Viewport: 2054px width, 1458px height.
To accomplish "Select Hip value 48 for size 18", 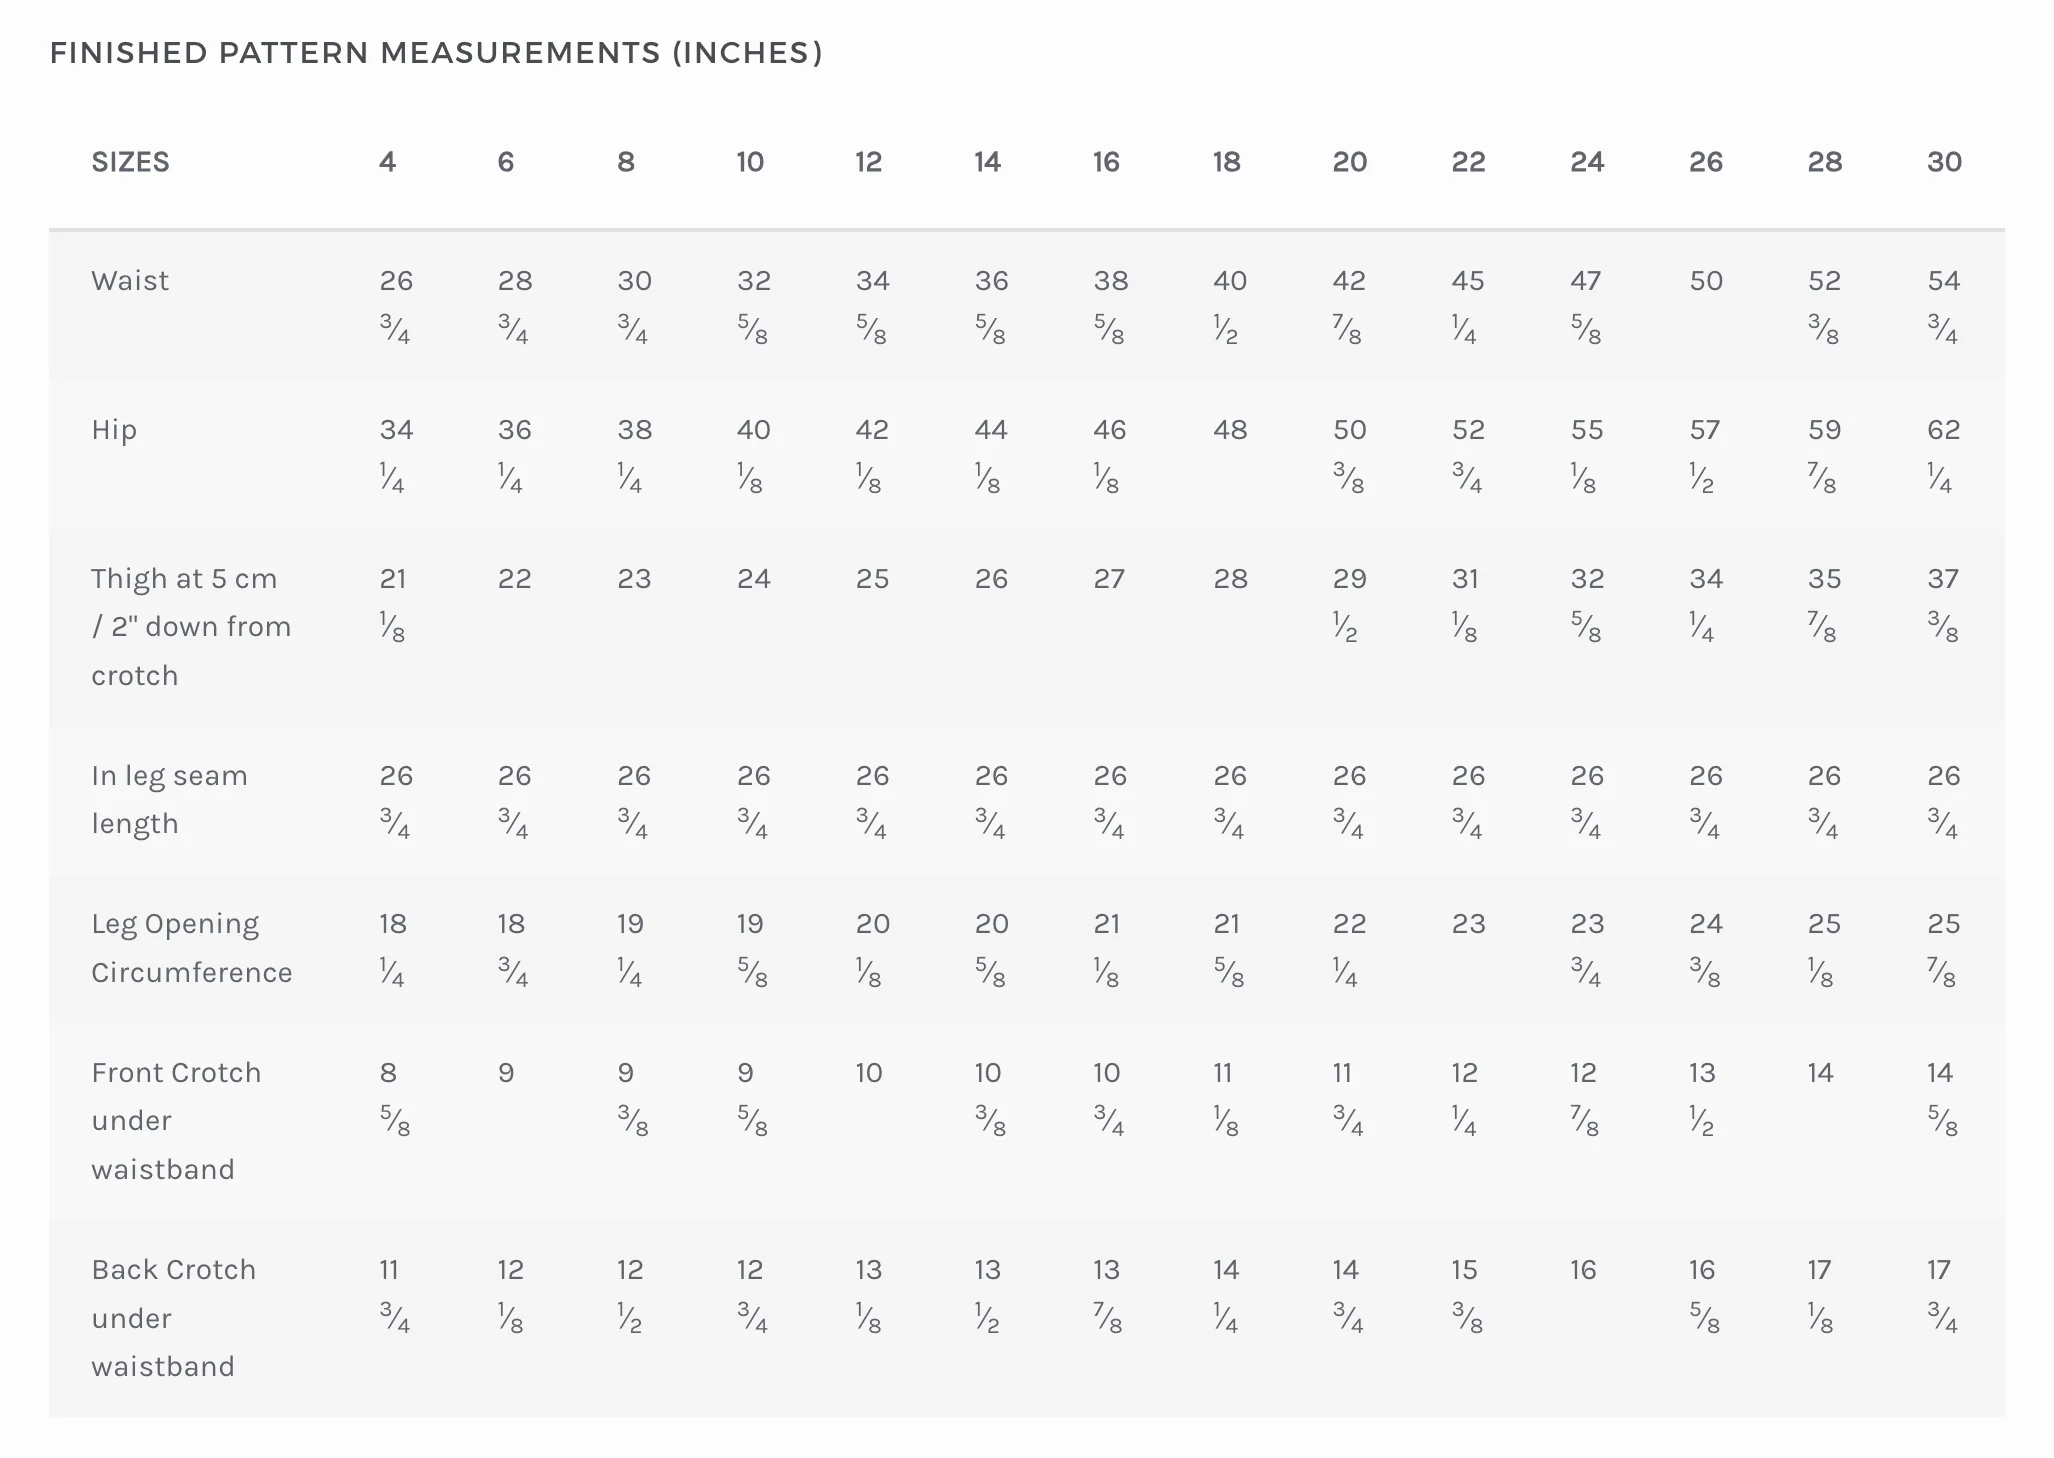I will click(1230, 430).
